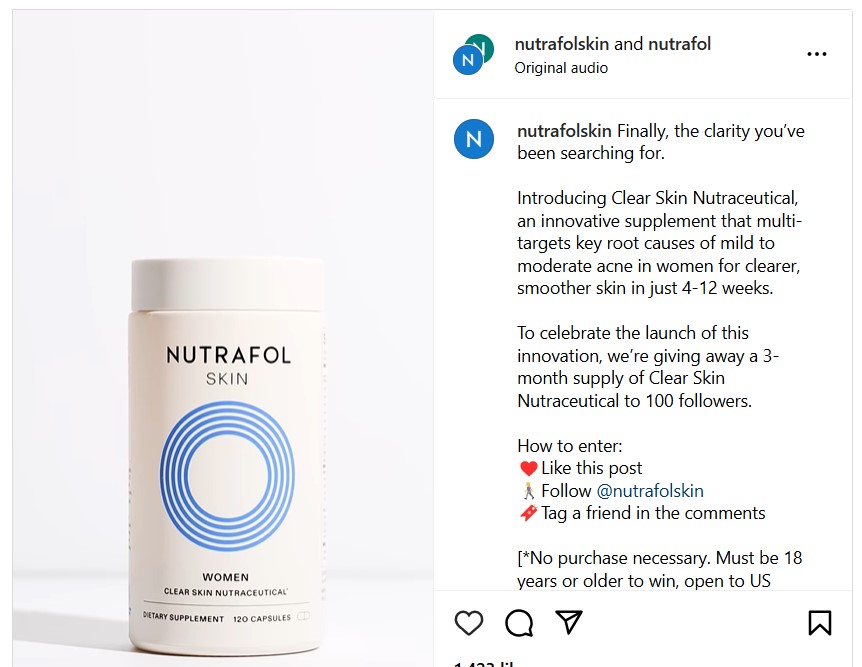Like the post with the heart icon
The width and height of the screenshot is (862, 667).
click(469, 623)
